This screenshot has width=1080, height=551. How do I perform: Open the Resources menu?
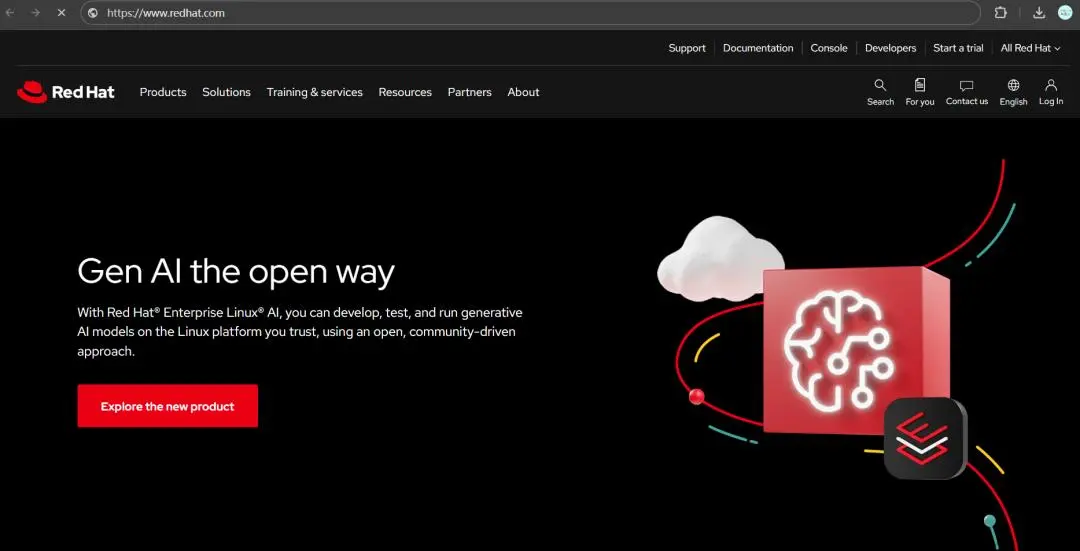(405, 92)
